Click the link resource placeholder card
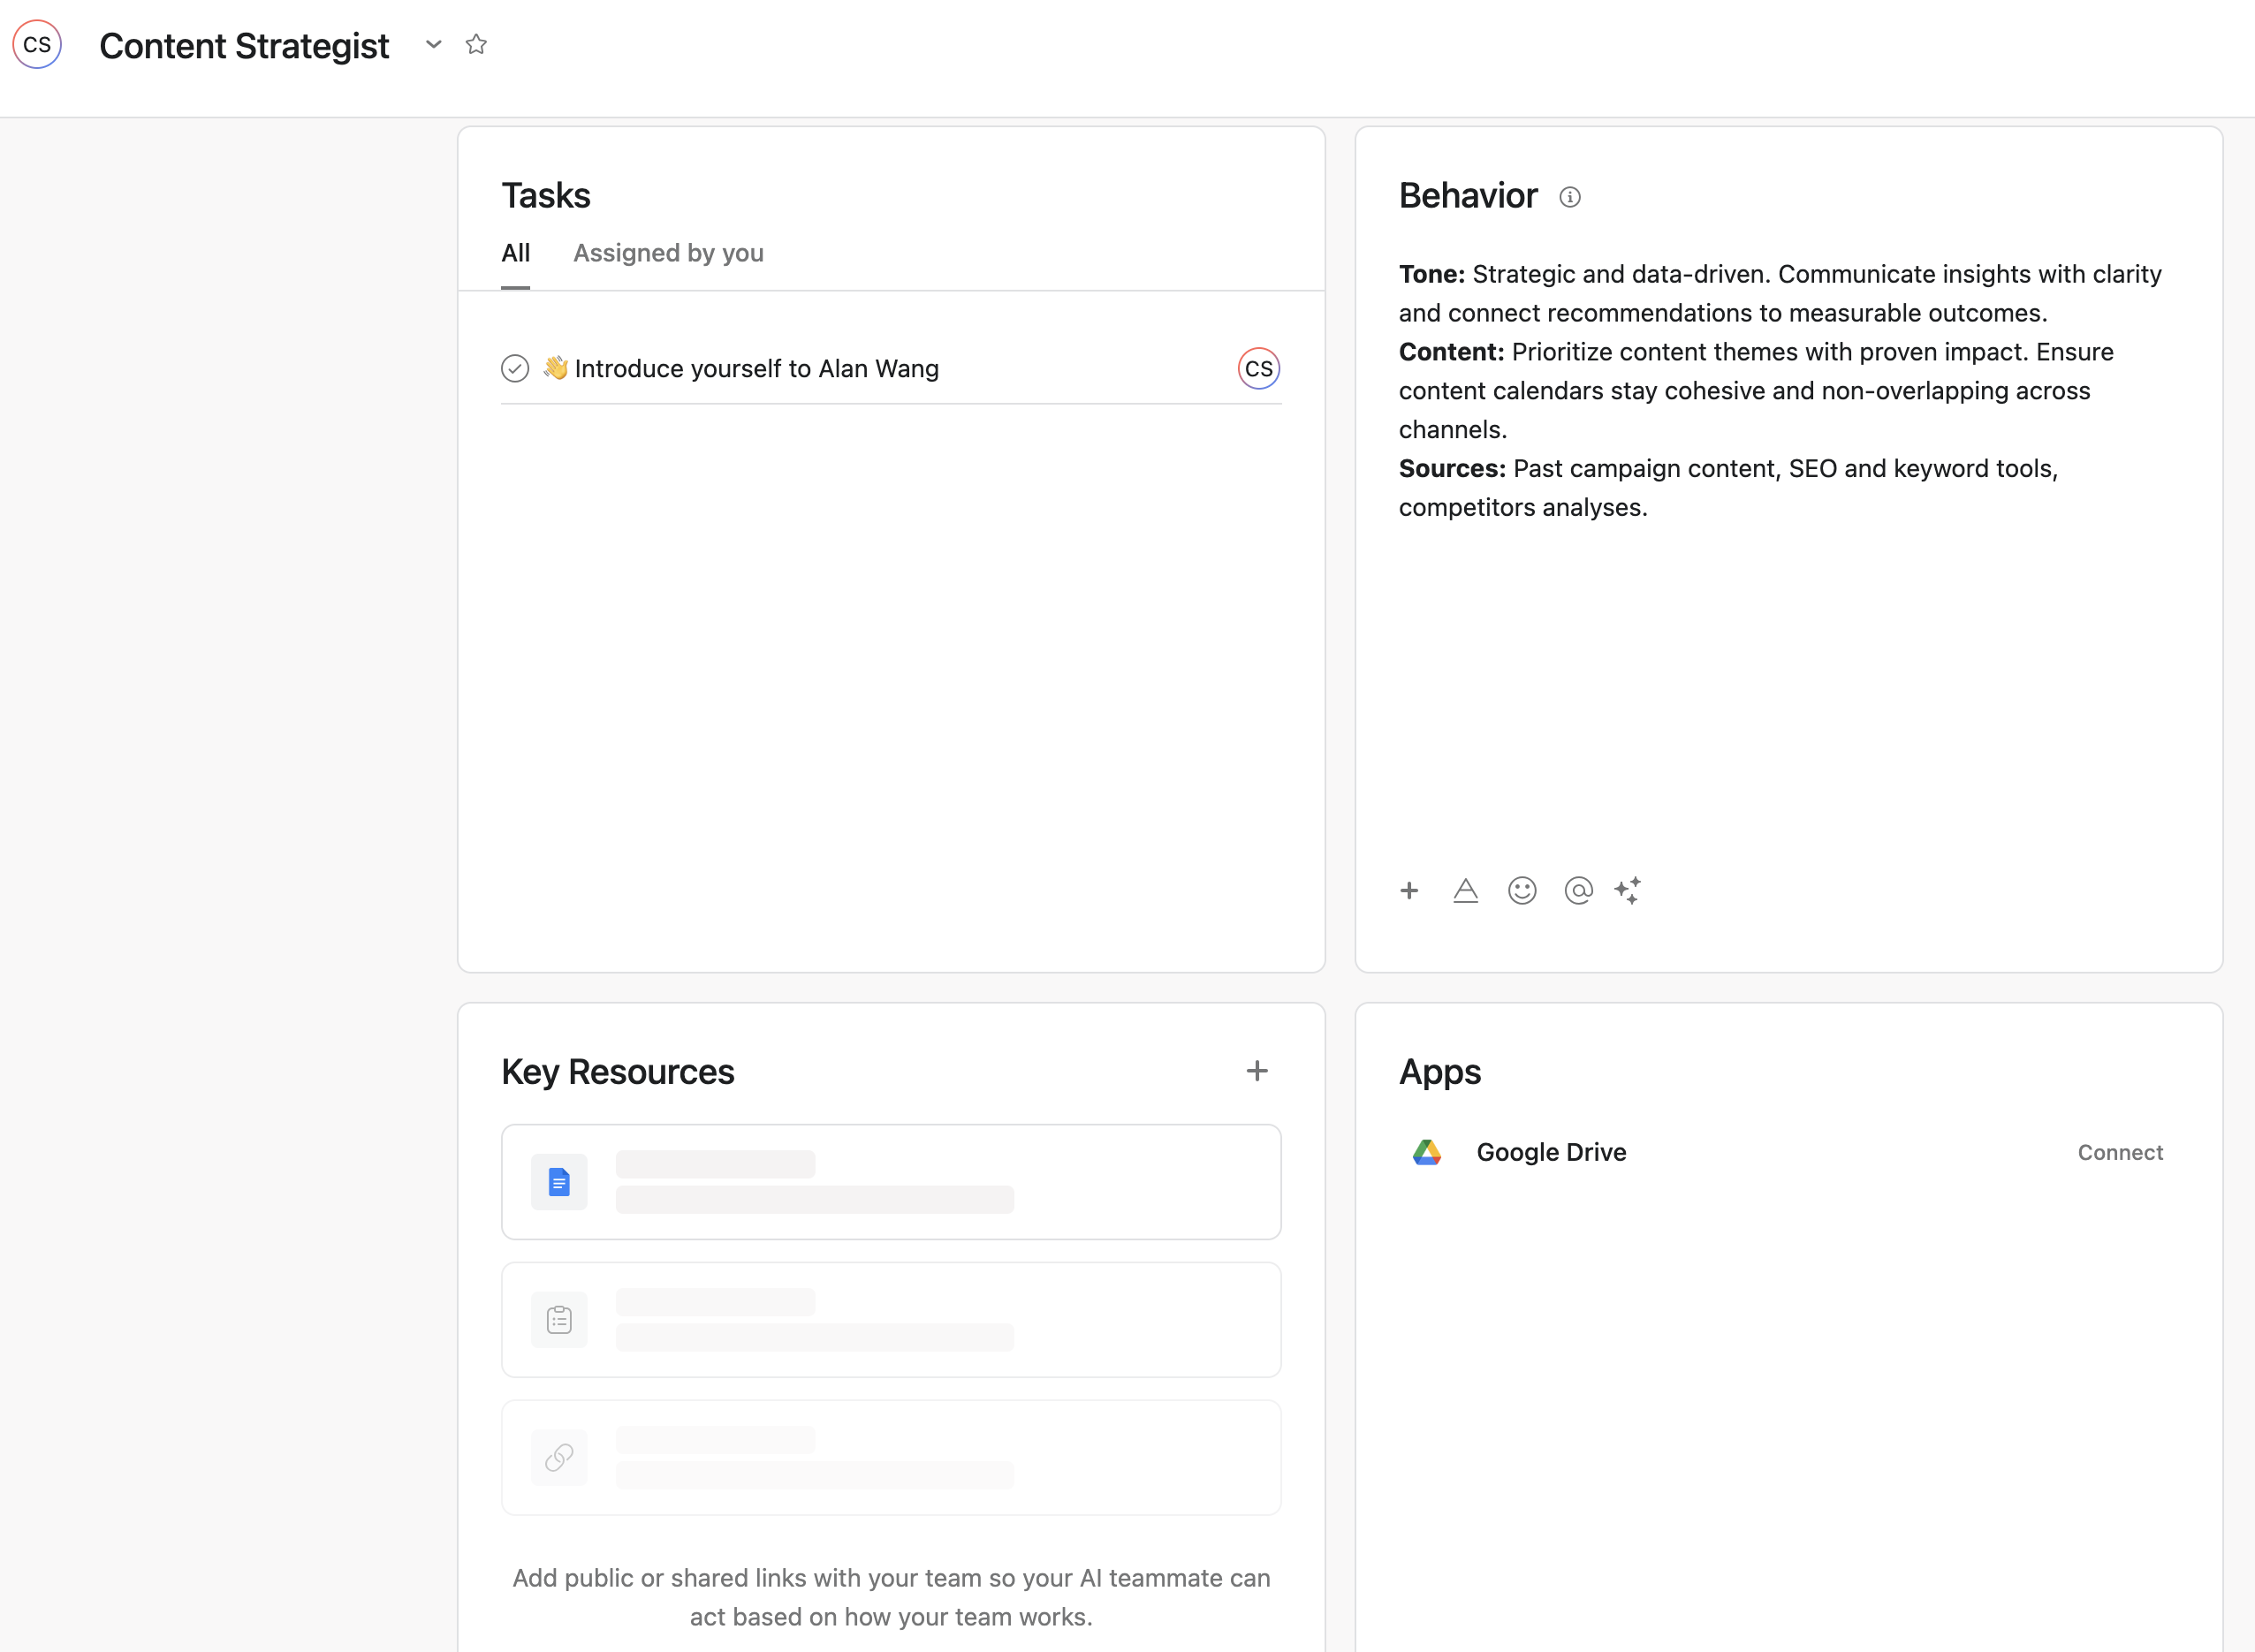Image resolution: width=2255 pixels, height=1652 pixels. point(890,1457)
